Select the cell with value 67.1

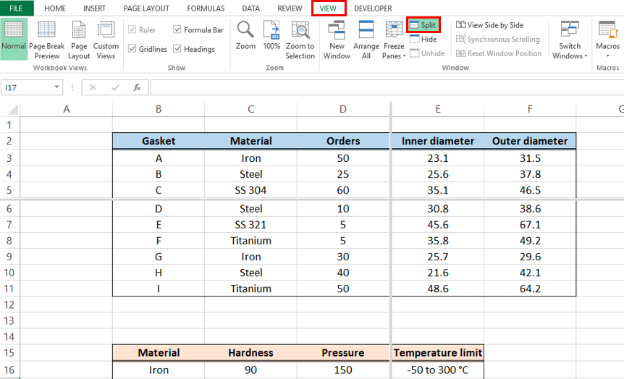pyautogui.click(x=530, y=225)
